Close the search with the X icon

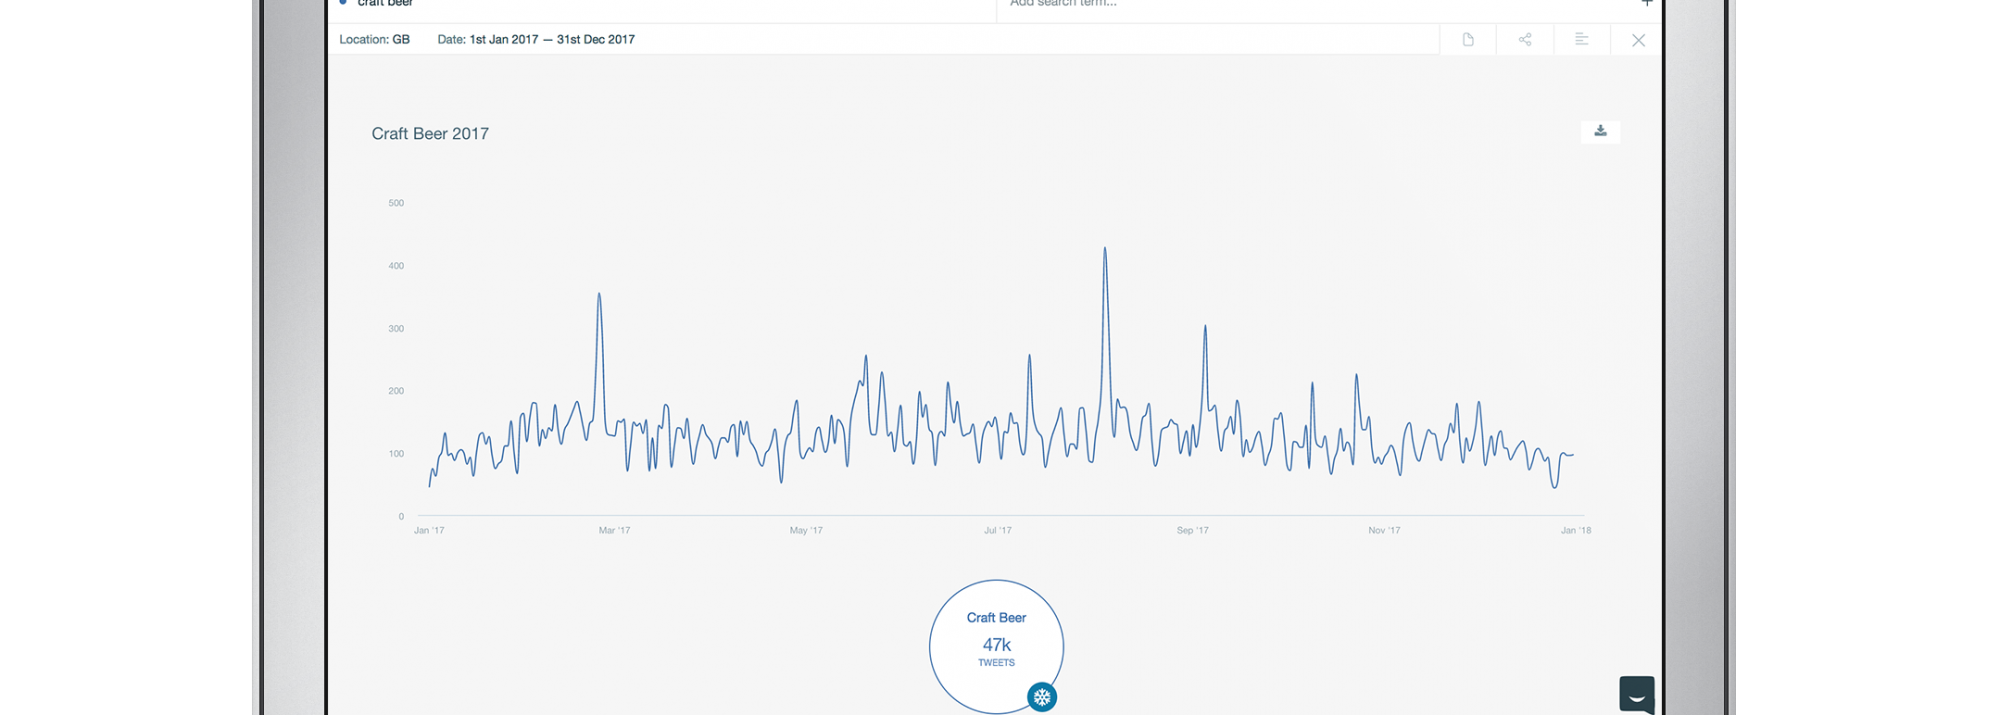1638,40
